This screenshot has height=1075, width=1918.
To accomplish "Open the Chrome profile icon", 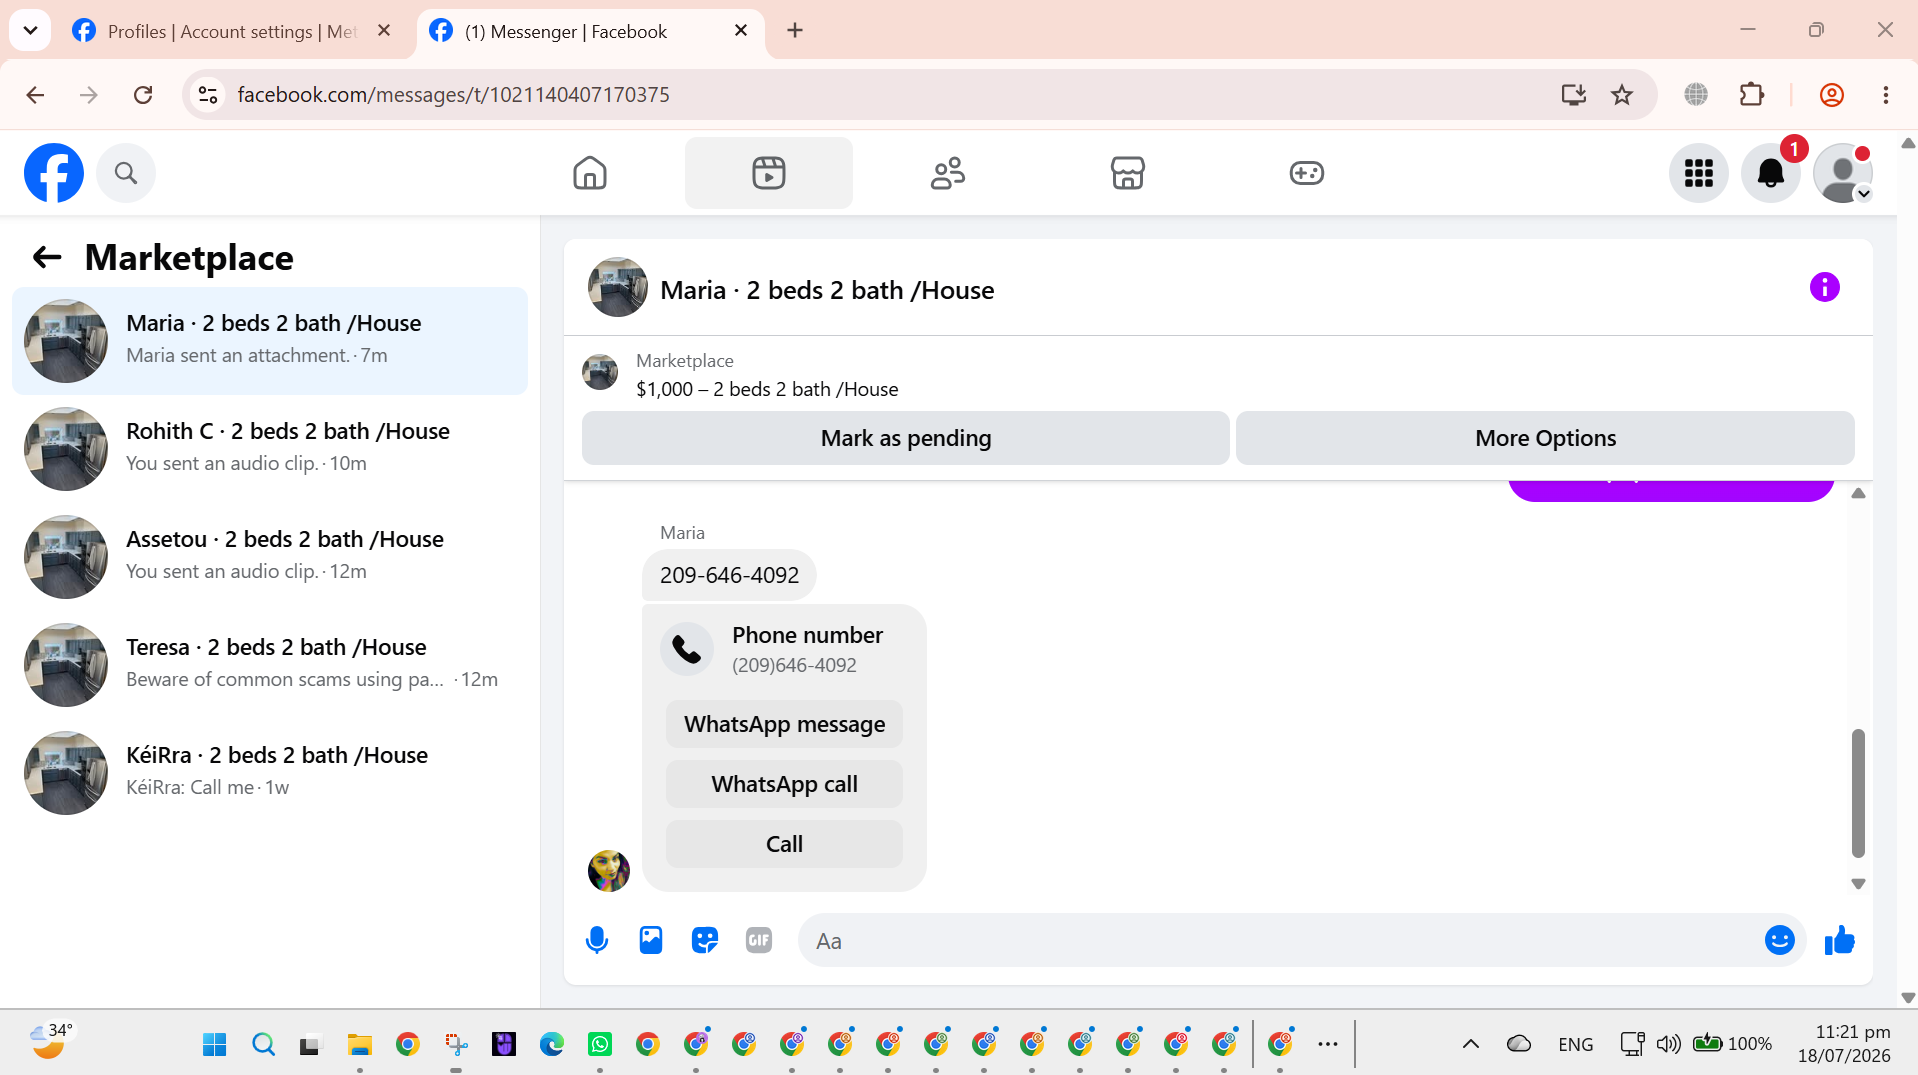I will click(1832, 95).
